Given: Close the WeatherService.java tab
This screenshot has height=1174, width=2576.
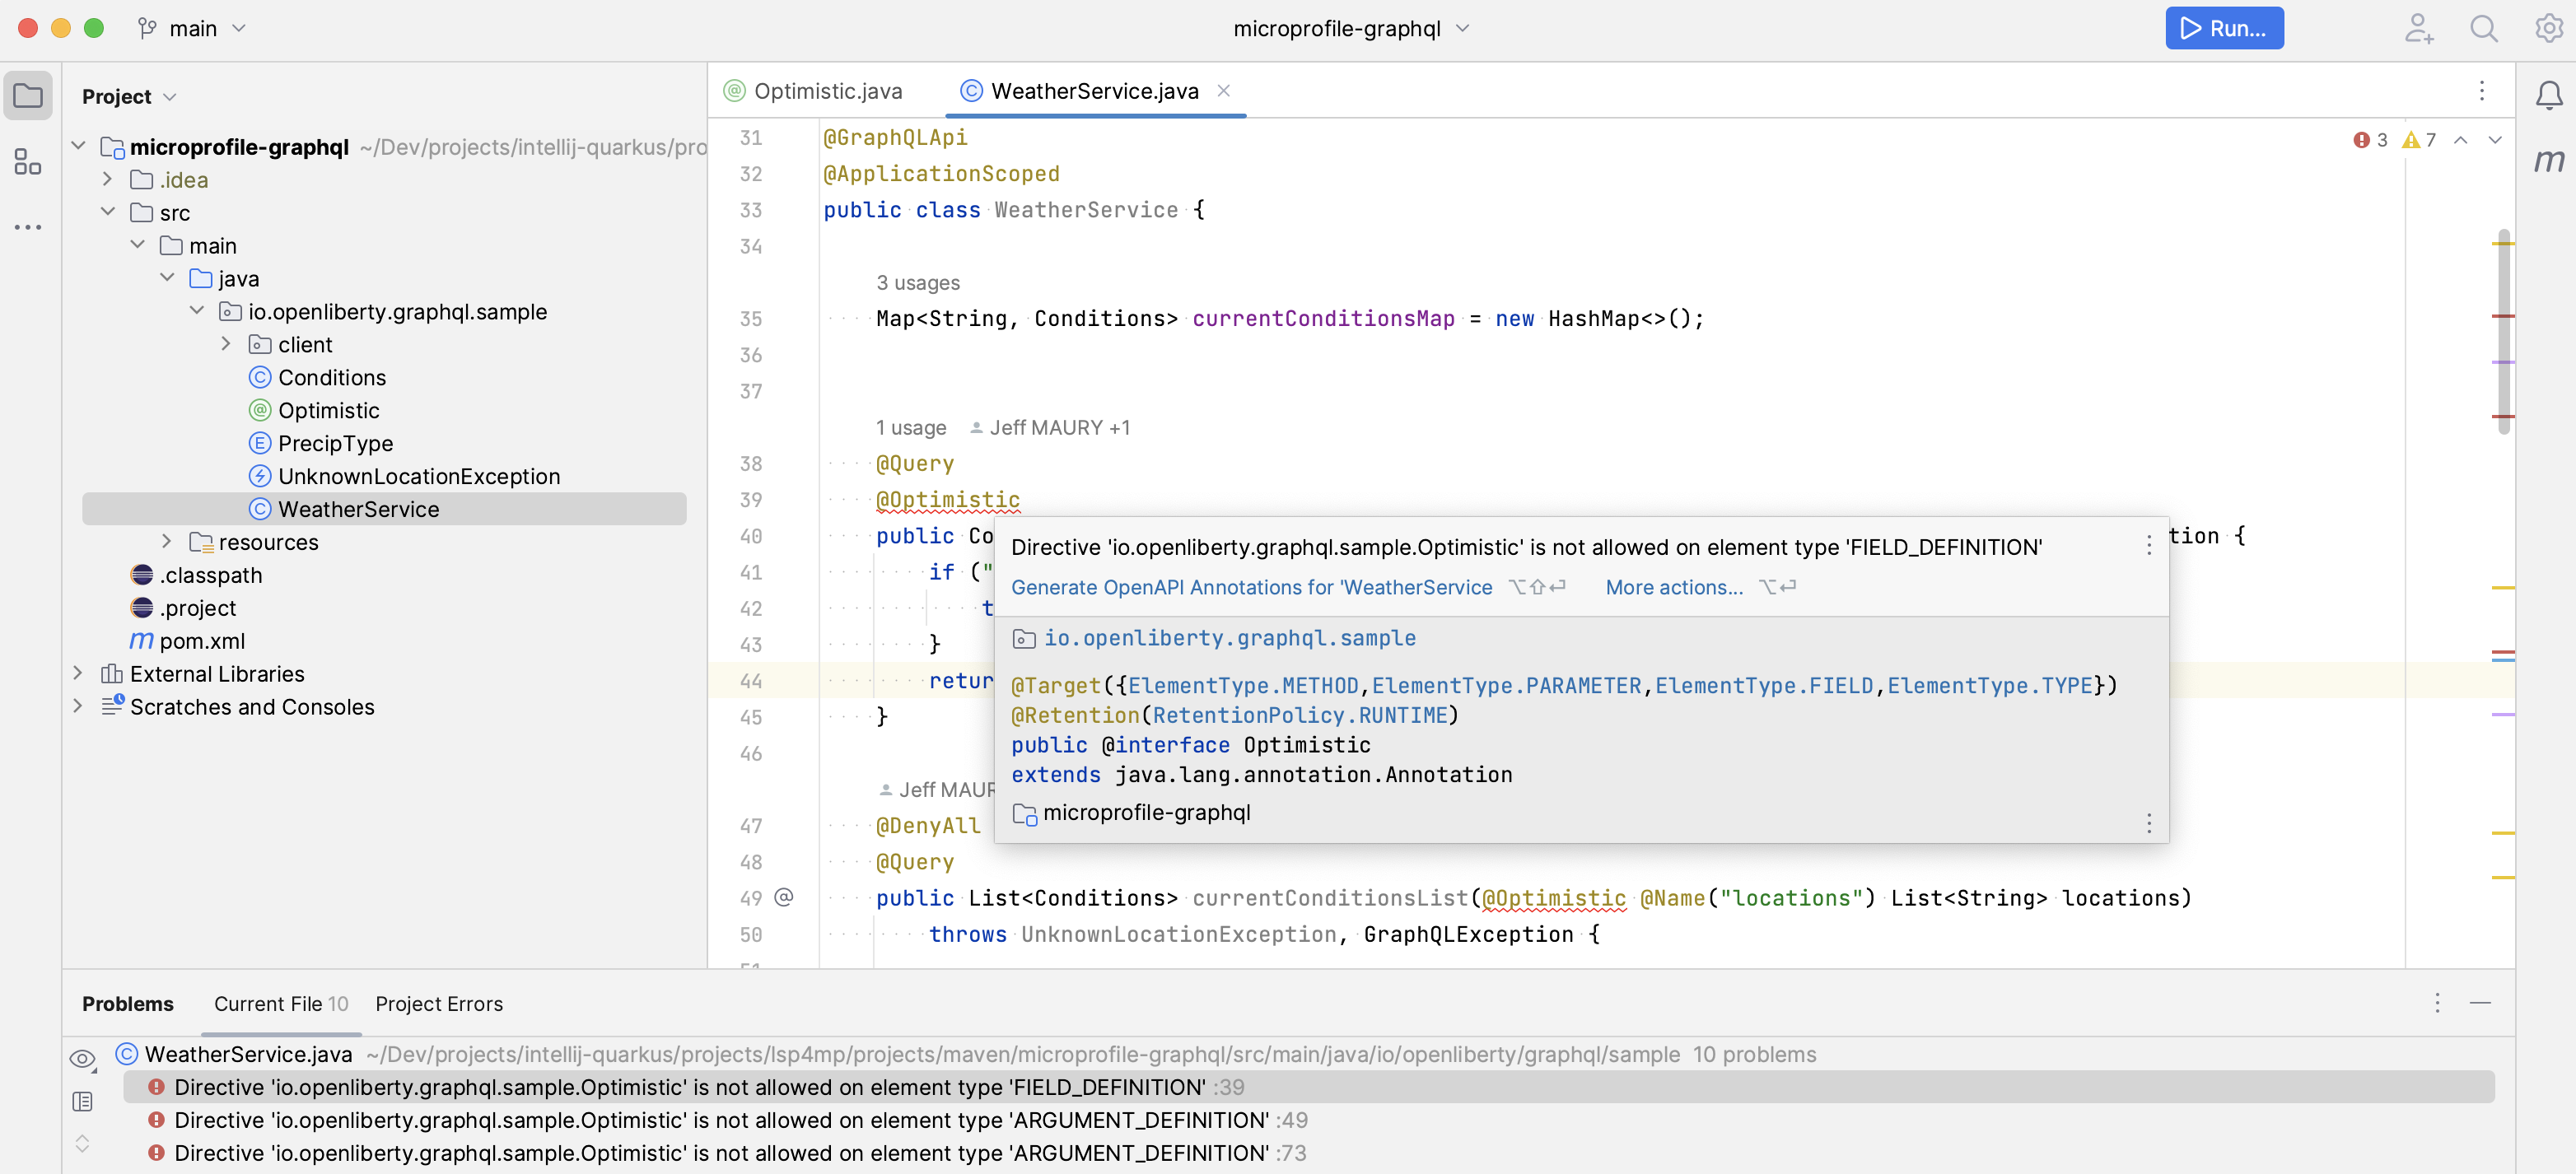Looking at the screenshot, I should [x=1223, y=91].
